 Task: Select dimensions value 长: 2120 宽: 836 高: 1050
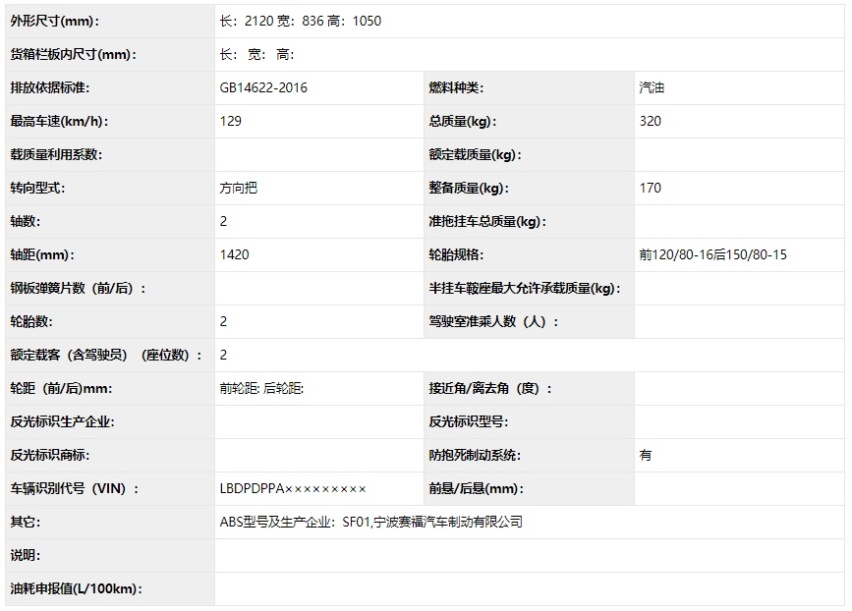tap(300, 21)
